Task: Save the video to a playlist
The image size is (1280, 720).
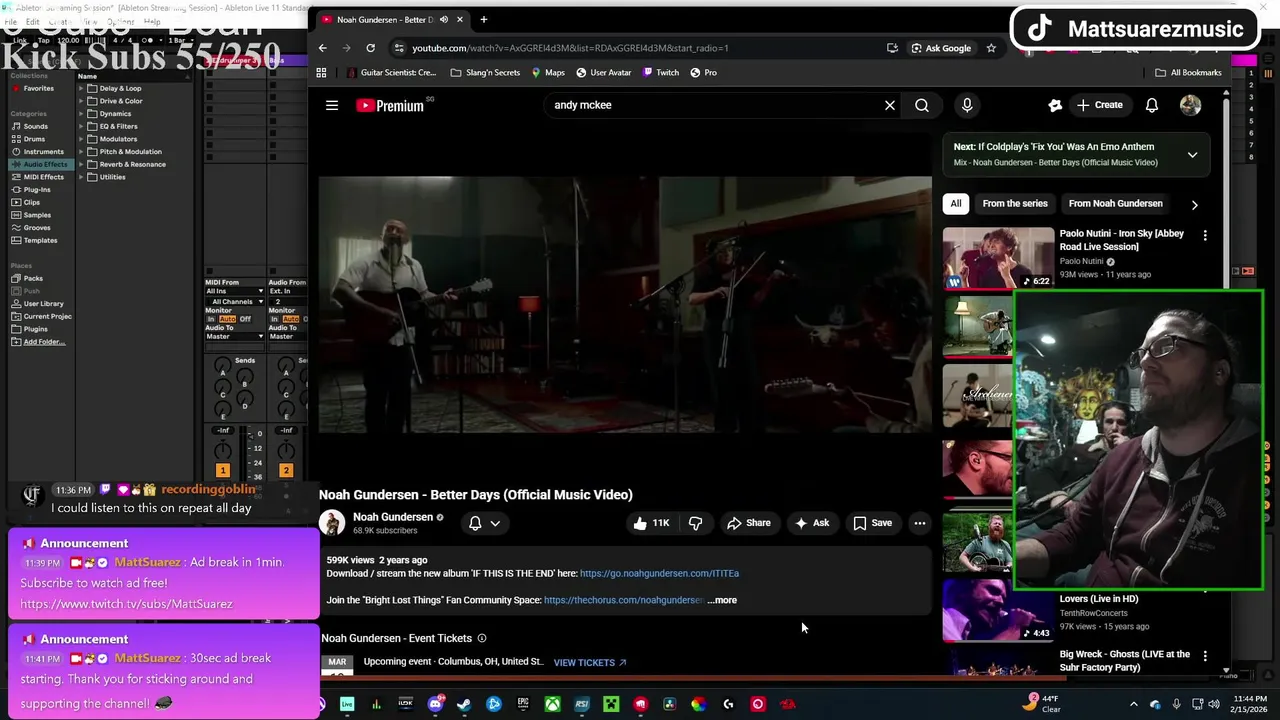Action: pyautogui.click(x=872, y=523)
